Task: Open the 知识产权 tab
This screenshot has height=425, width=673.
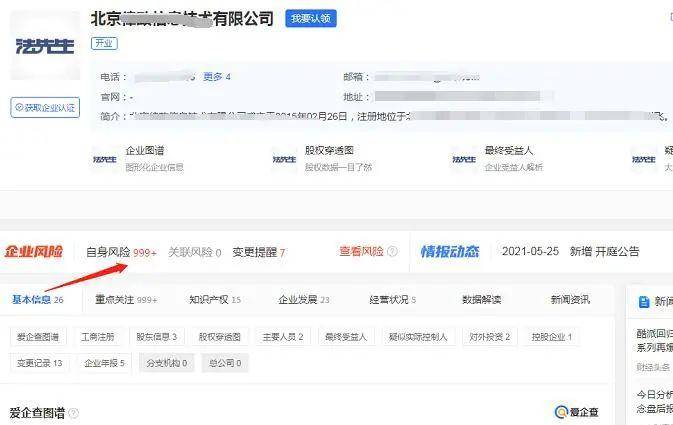Action: point(215,299)
